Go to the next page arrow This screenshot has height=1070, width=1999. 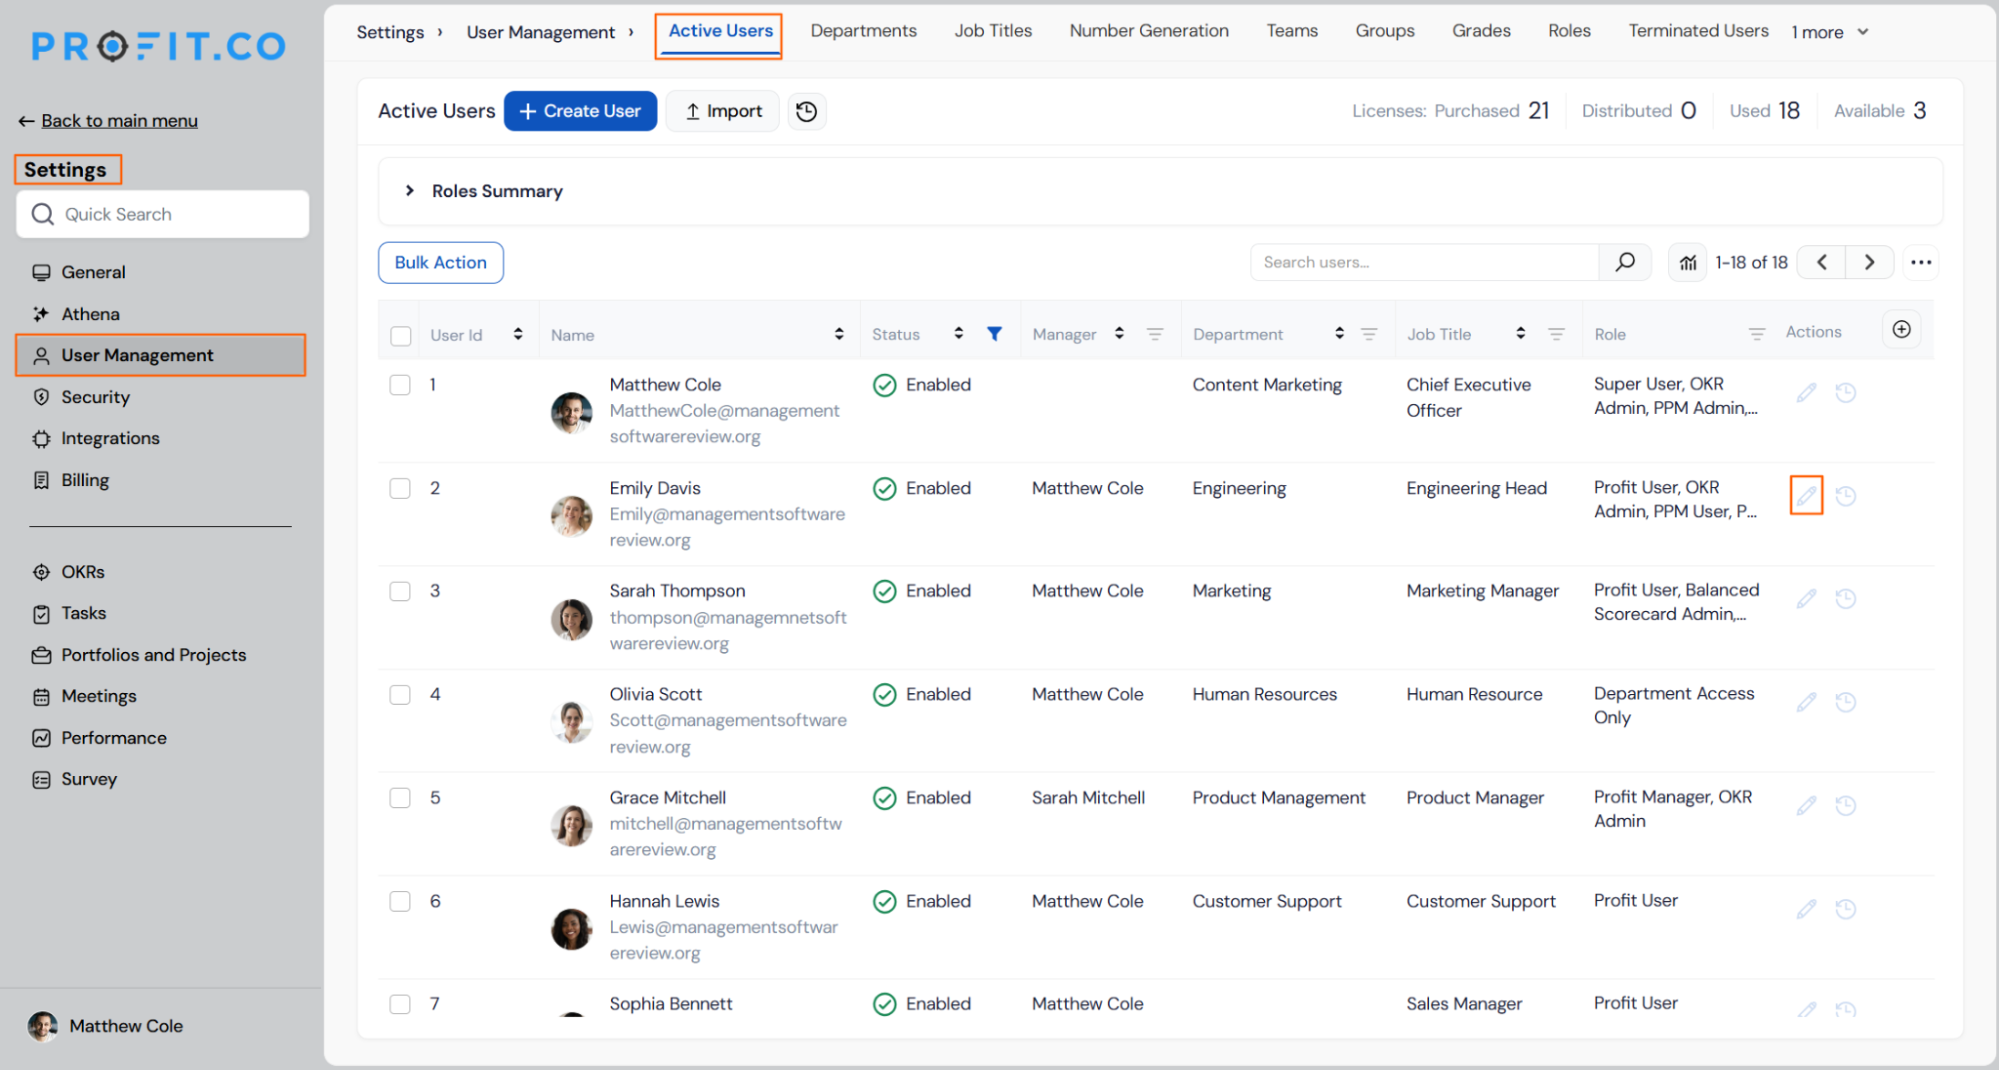[1868, 262]
